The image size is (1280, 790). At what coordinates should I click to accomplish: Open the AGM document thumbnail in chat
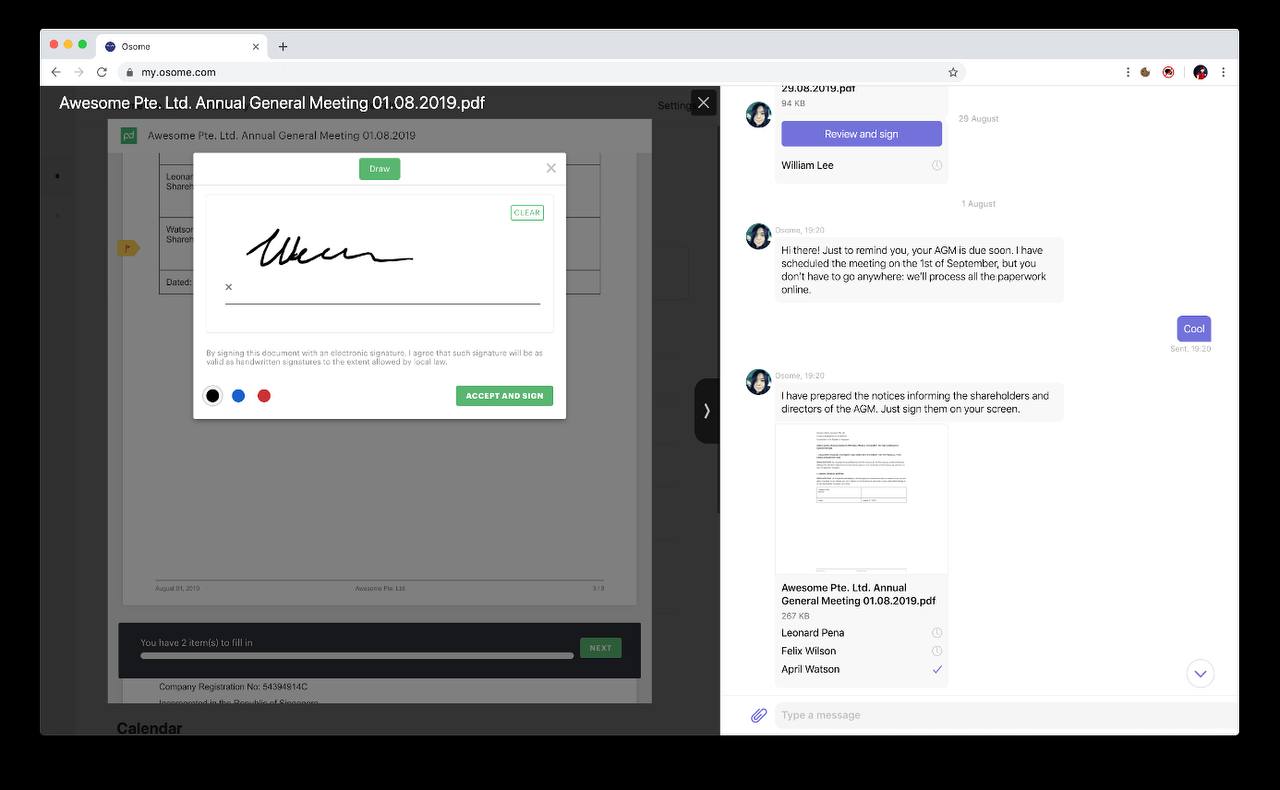(x=861, y=499)
